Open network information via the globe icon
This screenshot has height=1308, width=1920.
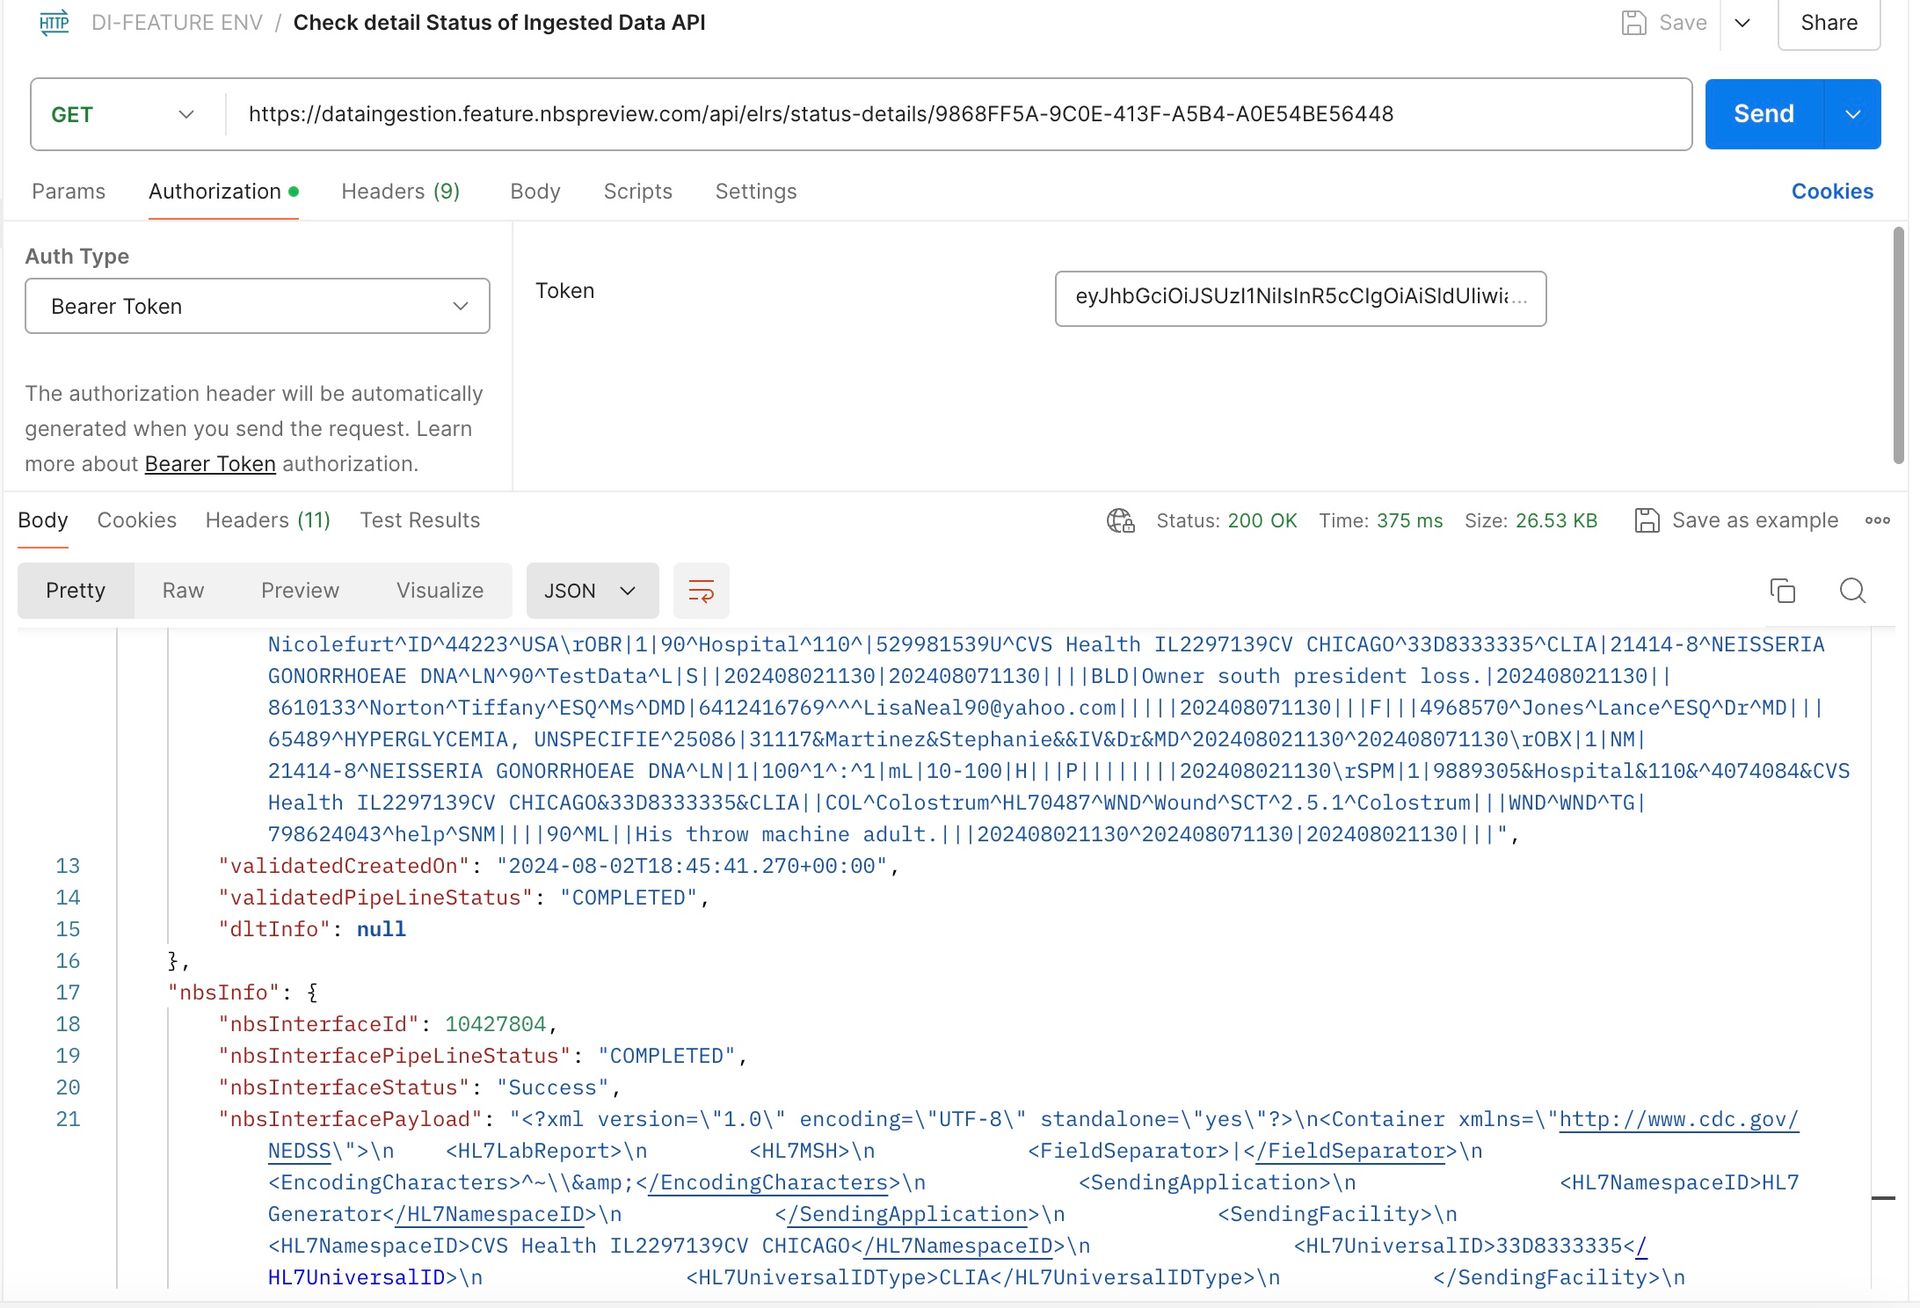[x=1120, y=520]
